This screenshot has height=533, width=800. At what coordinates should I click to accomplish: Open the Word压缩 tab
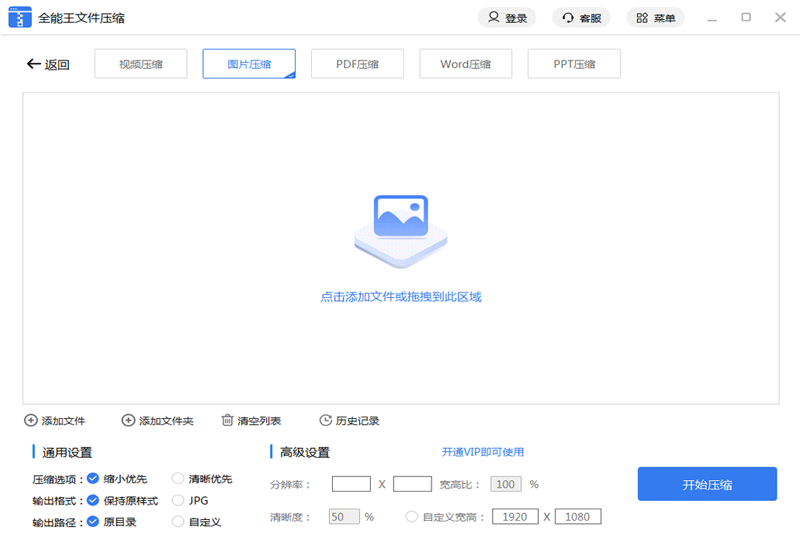coord(465,64)
